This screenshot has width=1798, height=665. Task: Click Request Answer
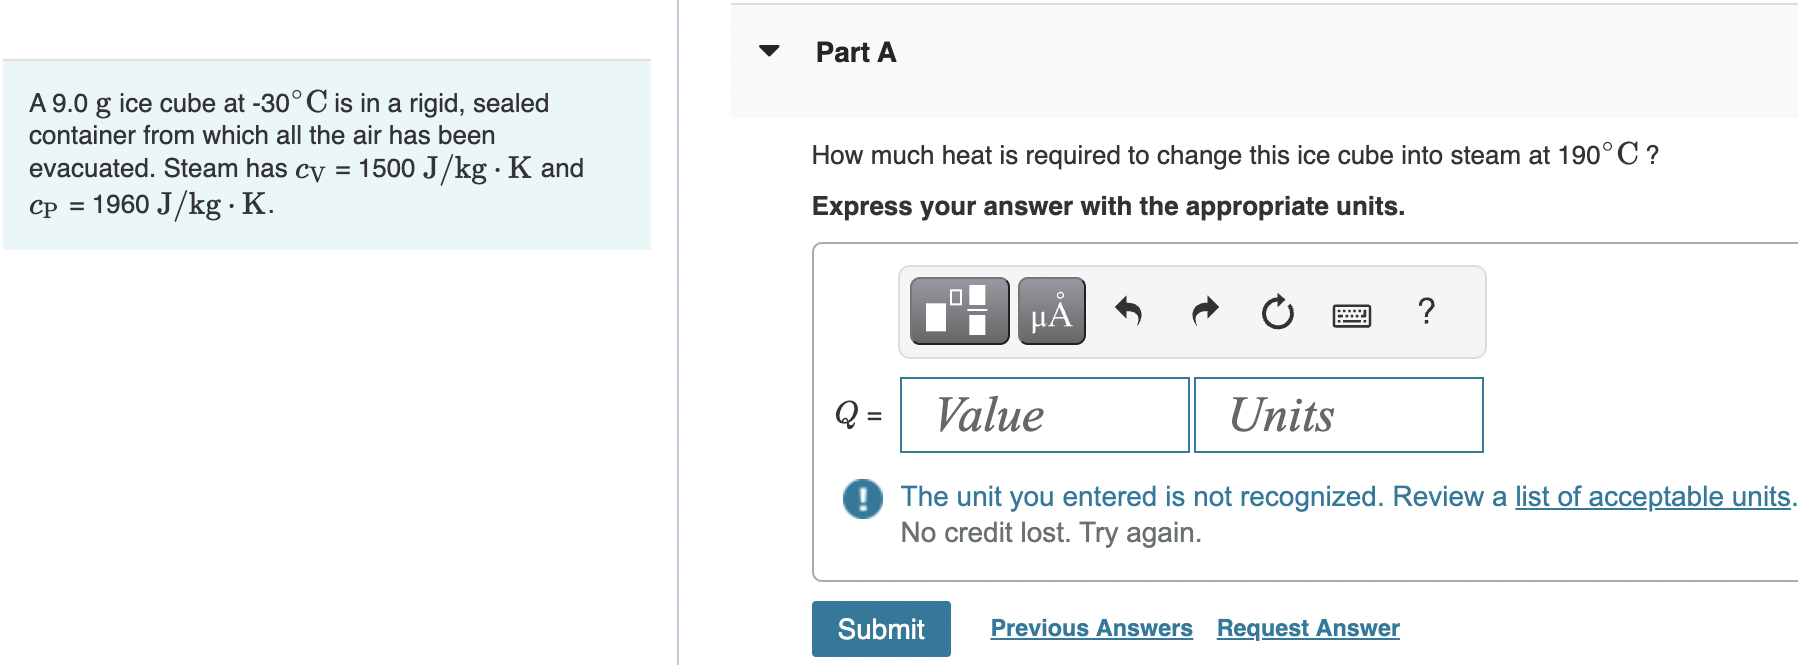click(1307, 628)
